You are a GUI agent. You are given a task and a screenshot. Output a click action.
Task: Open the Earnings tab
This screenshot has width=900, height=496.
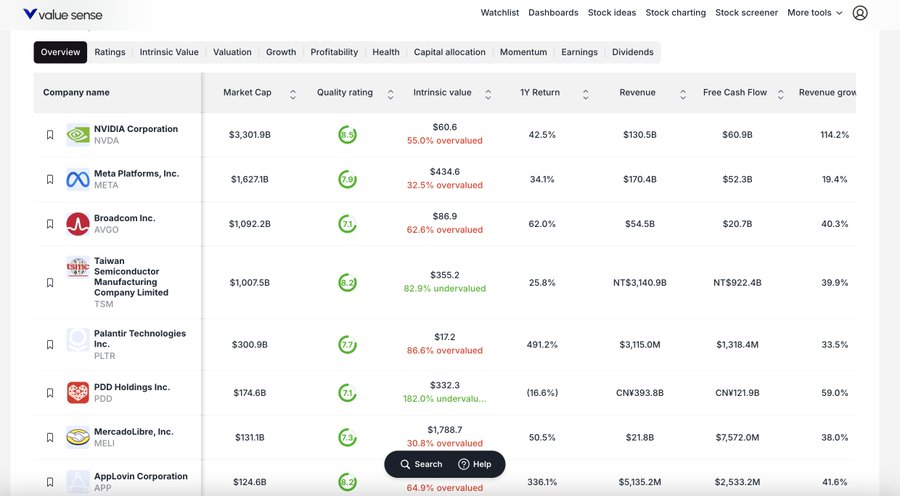pos(579,52)
